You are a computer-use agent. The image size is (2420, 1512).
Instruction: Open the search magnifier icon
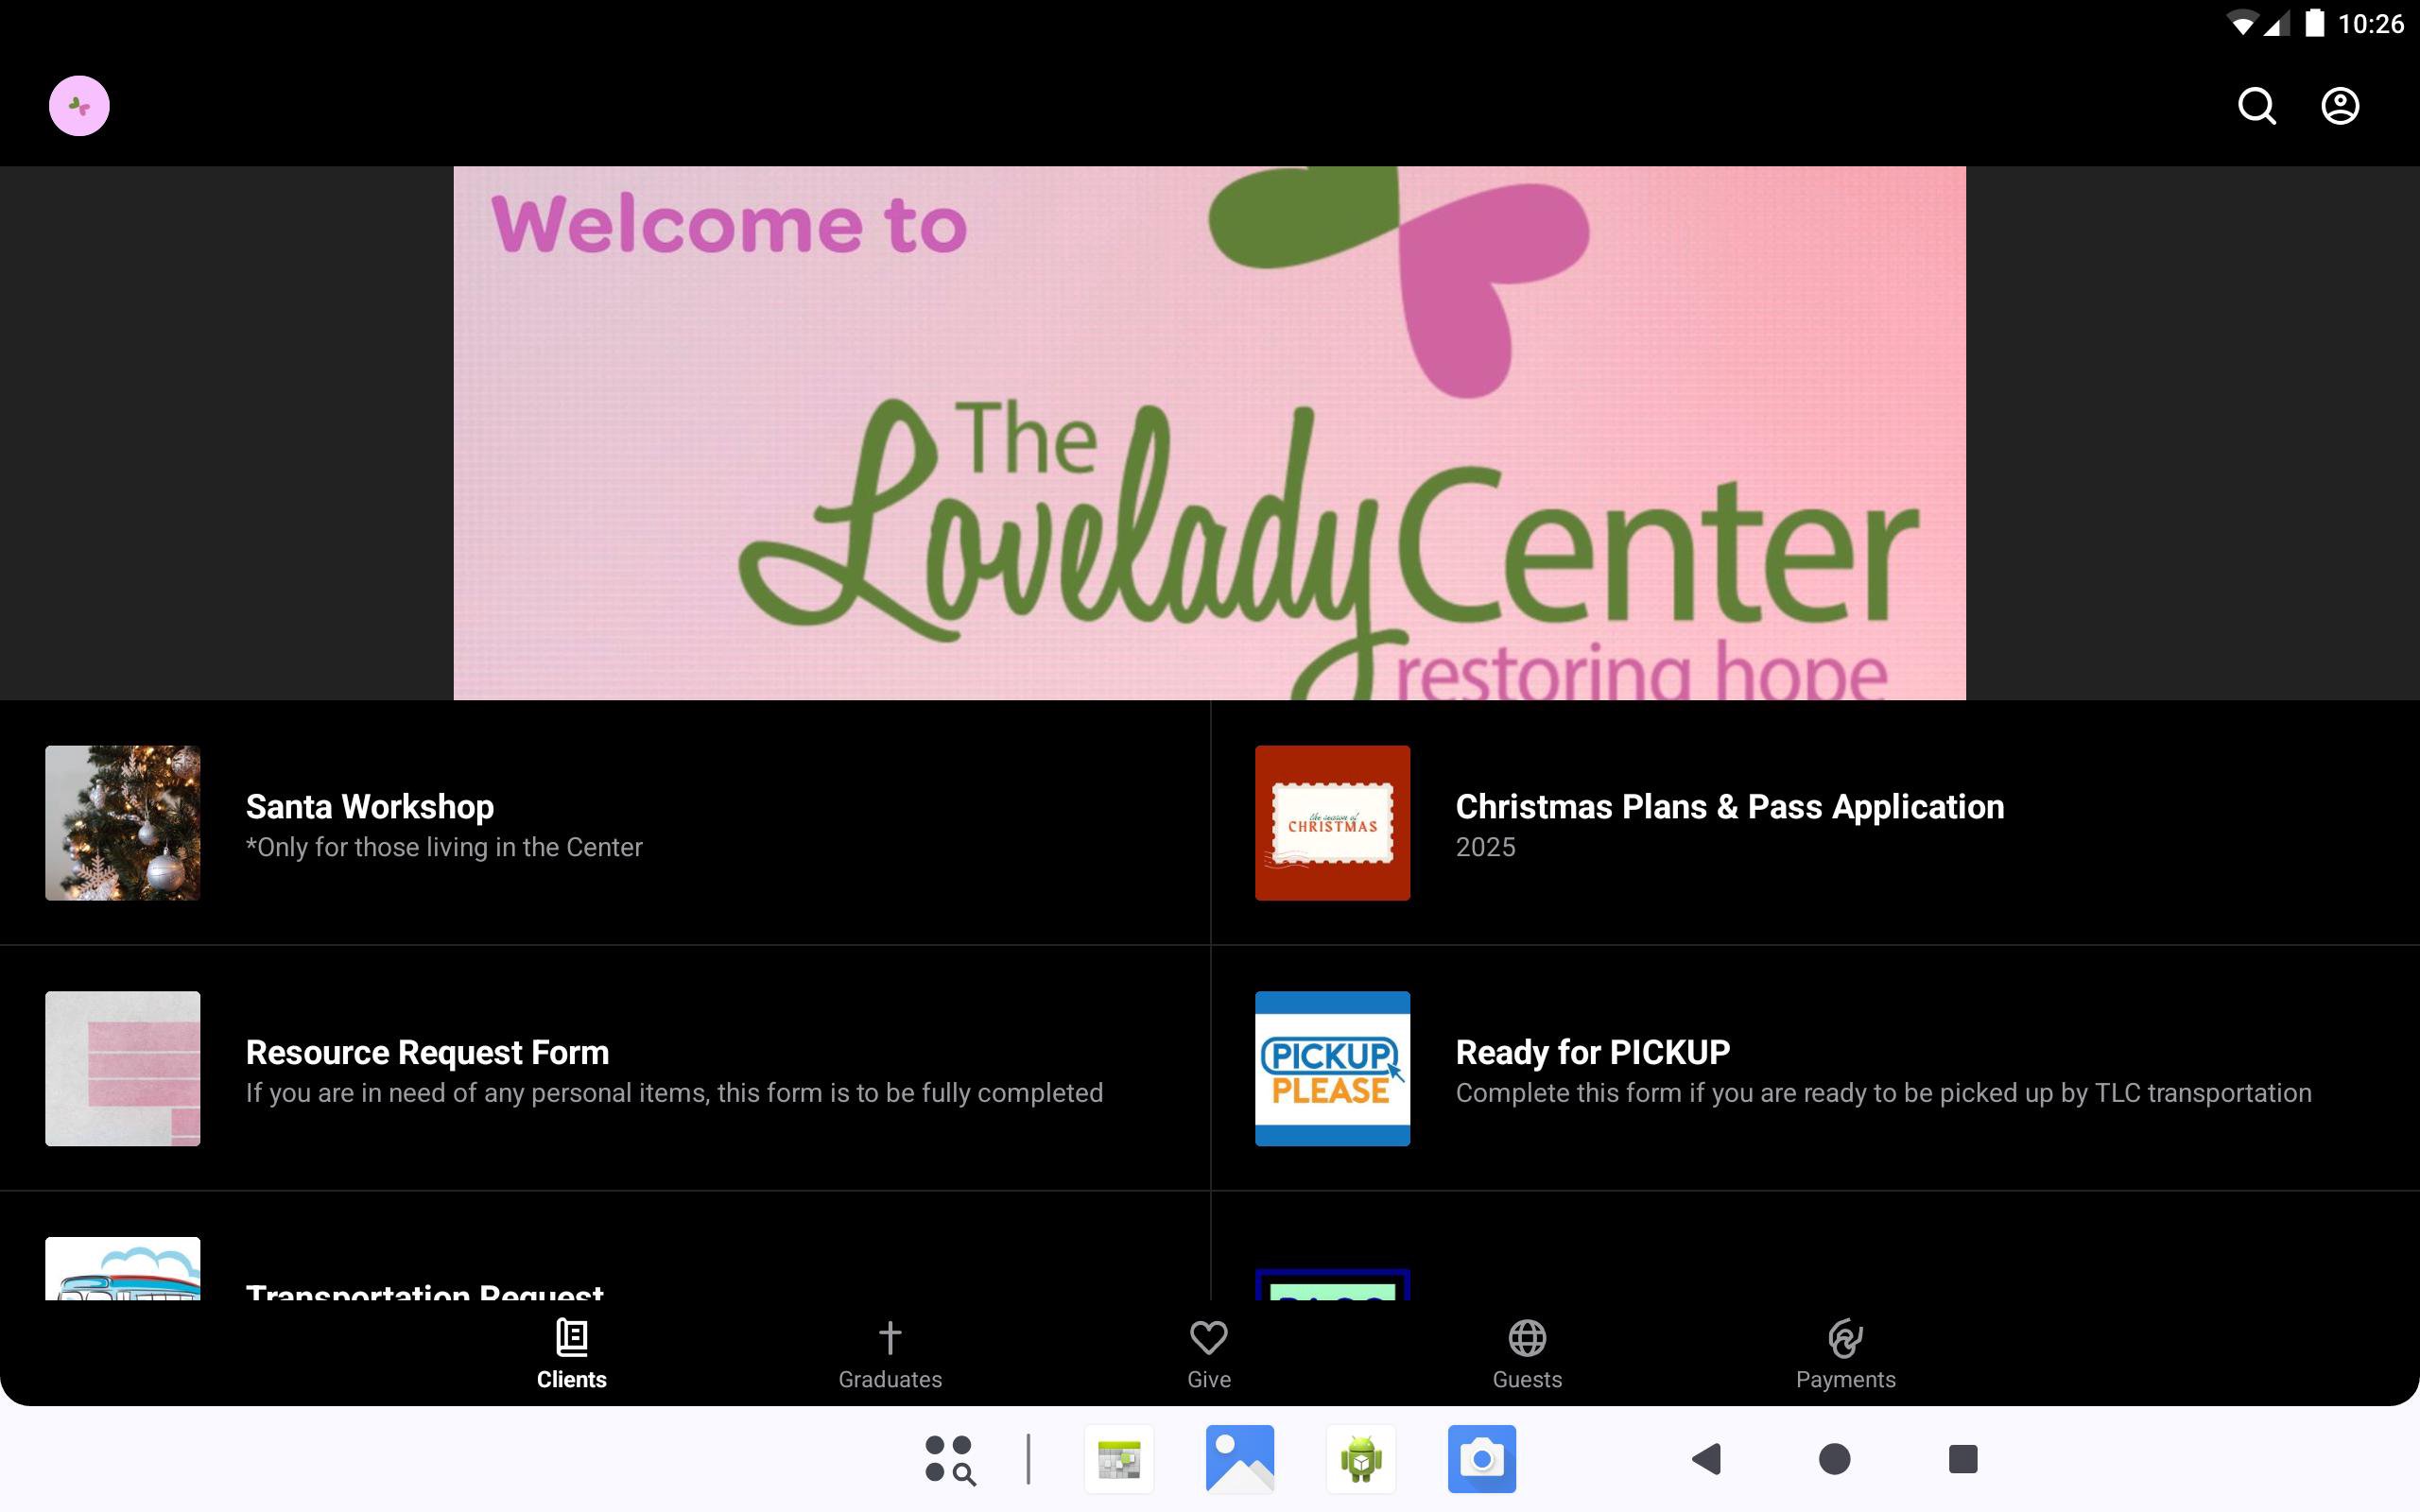tap(2256, 106)
